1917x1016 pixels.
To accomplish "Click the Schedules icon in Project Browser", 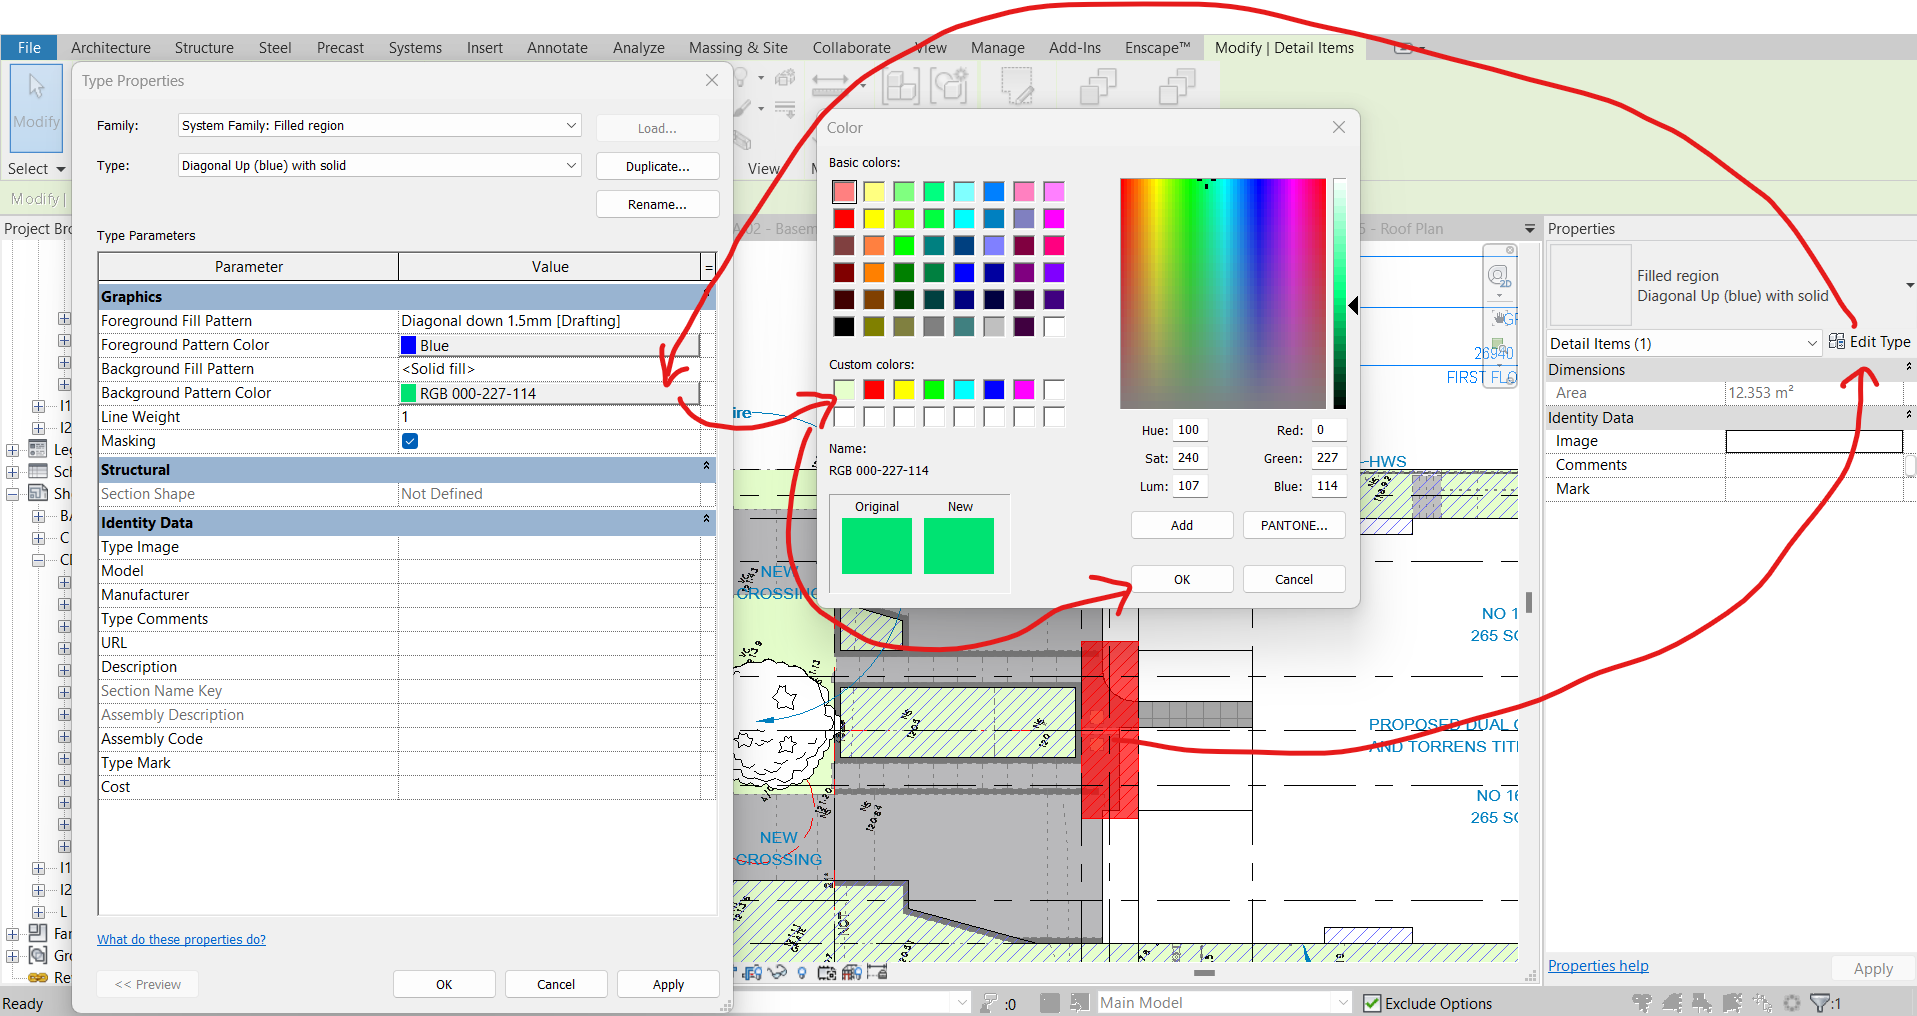I will (x=38, y=471).
